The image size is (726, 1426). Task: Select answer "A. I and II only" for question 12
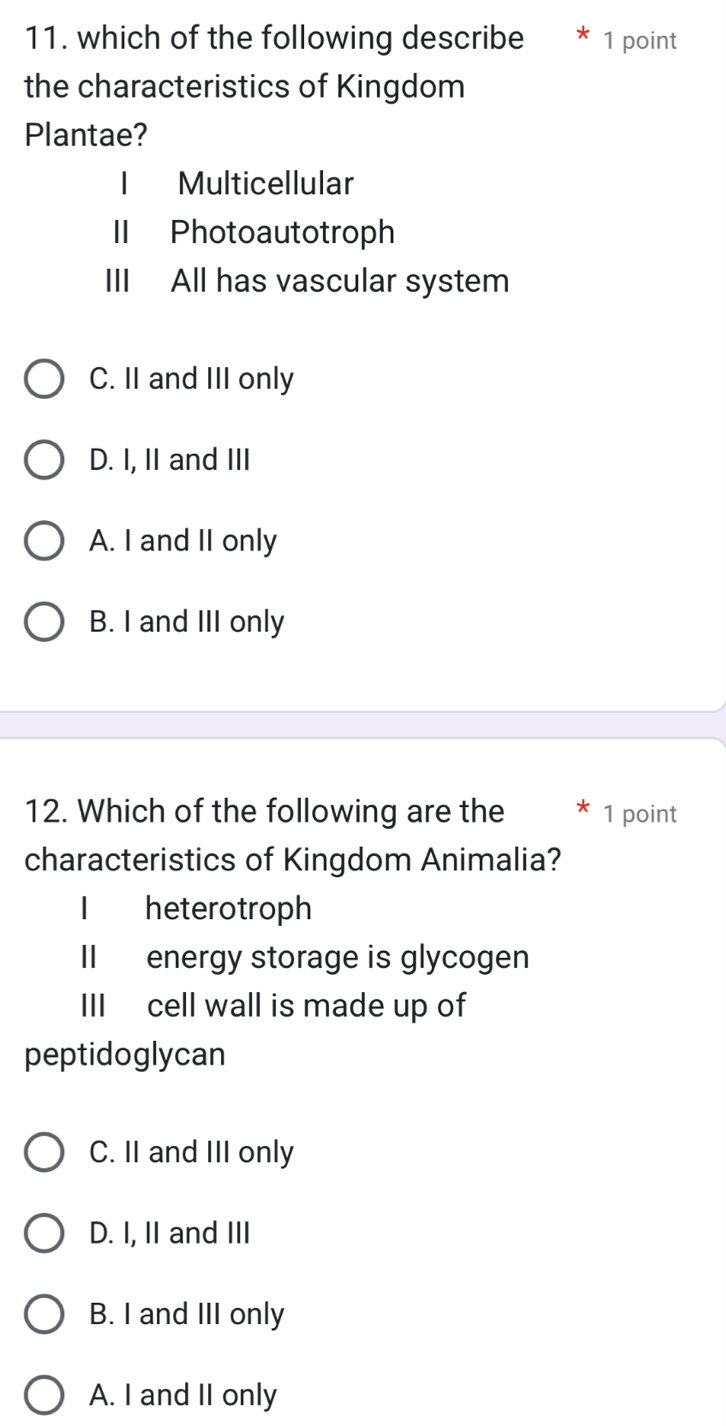[44, 1395]
